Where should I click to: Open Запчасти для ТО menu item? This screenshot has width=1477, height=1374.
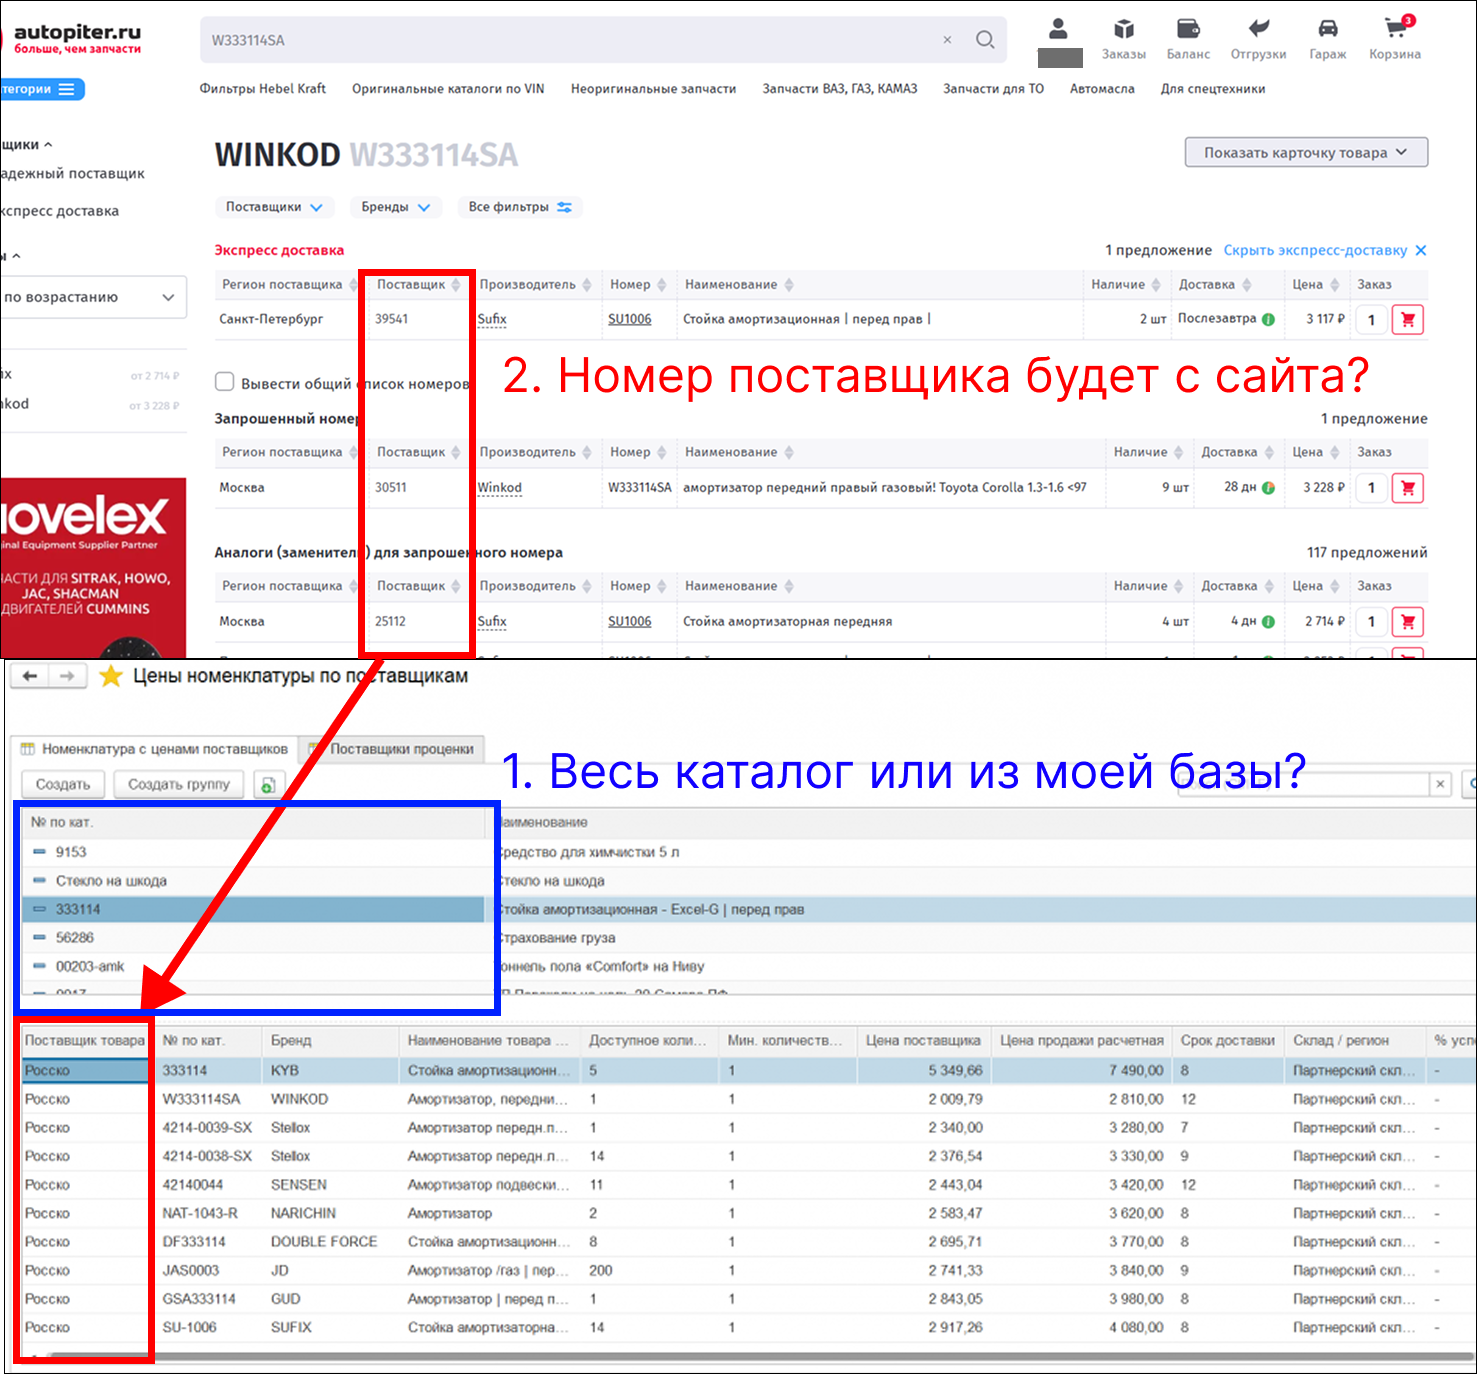[x=993, y=89]
